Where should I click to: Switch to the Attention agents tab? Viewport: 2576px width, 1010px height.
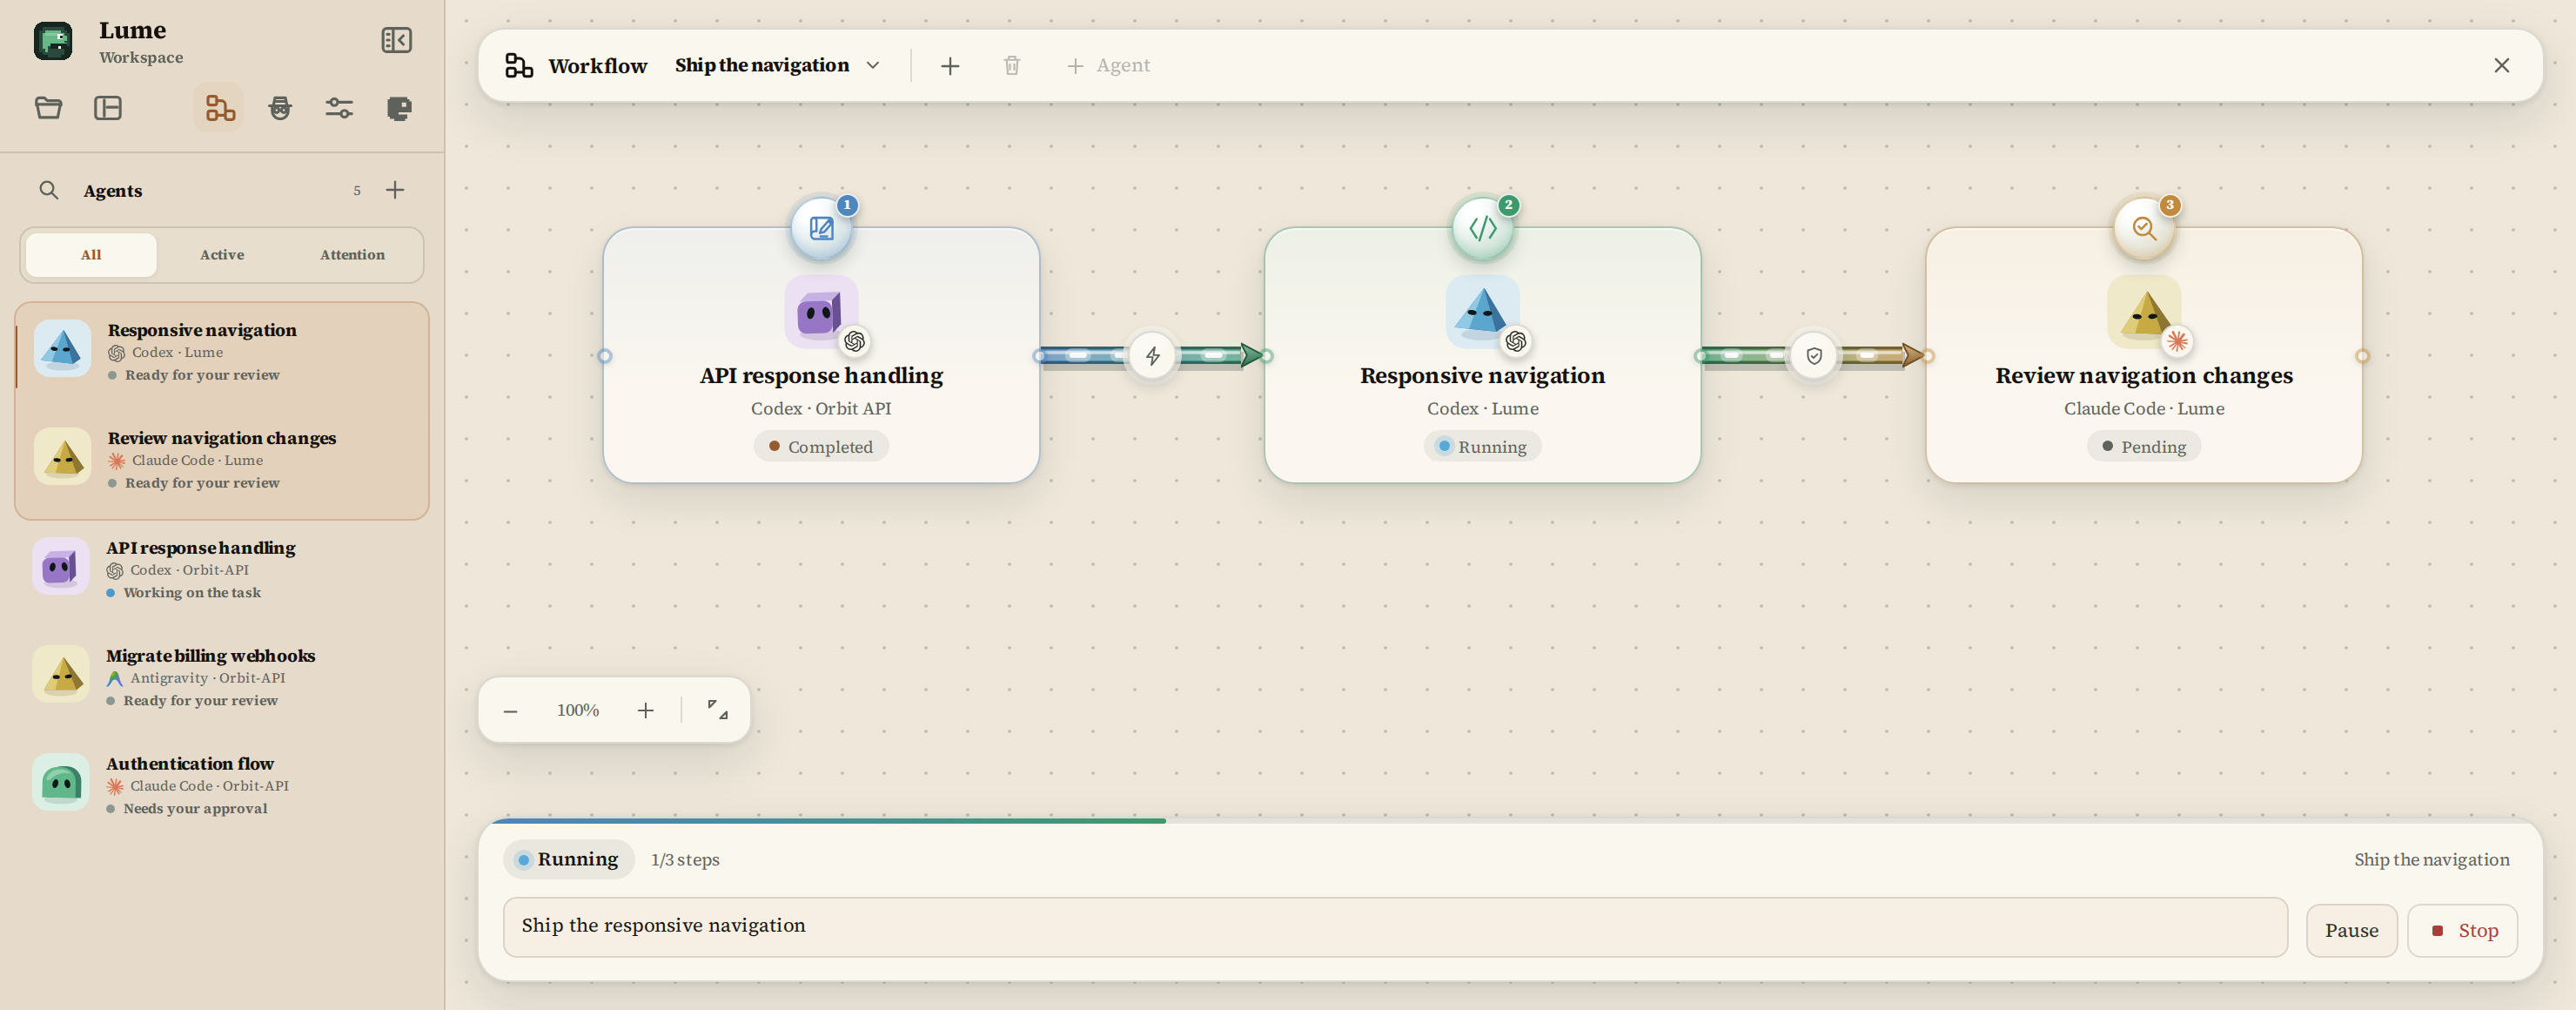tap(352, 255)
